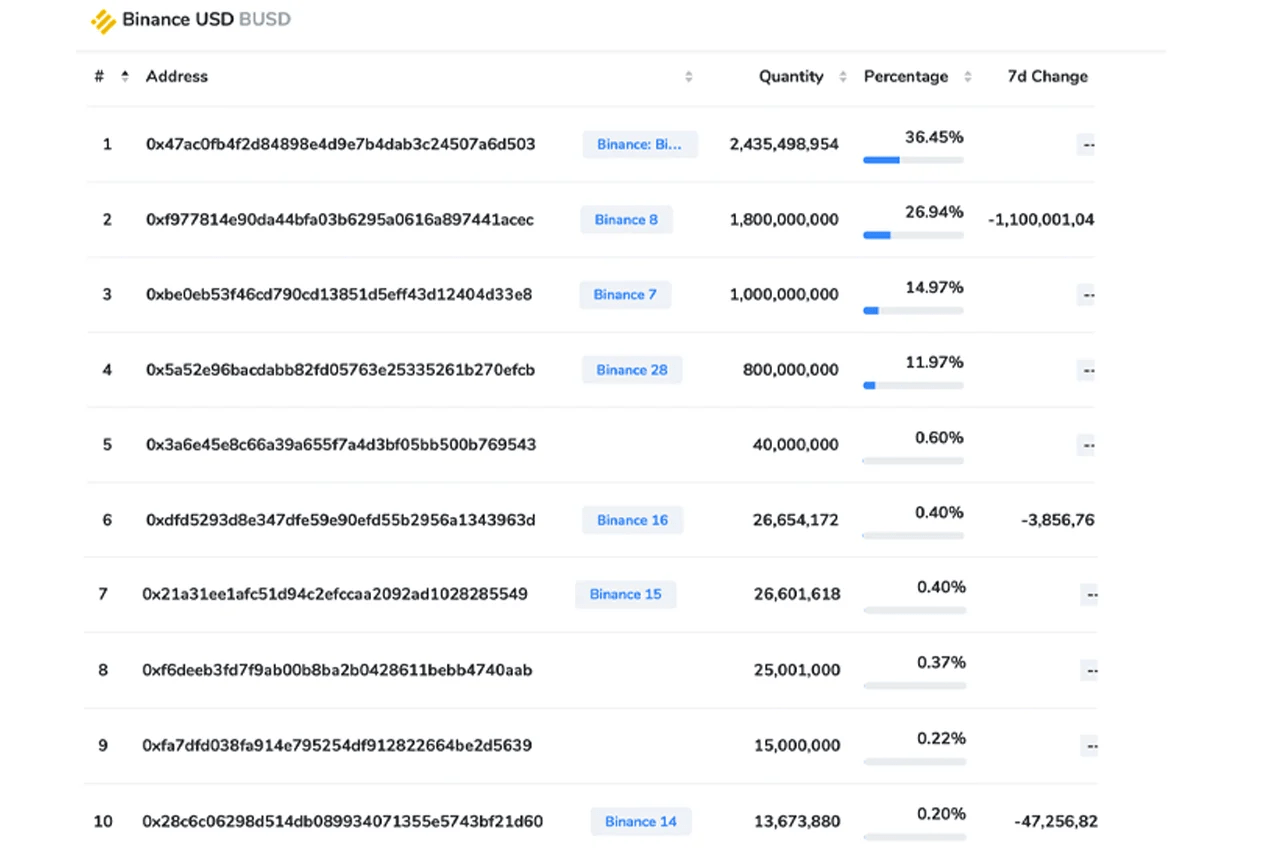Click the Binance USD logo icon
Screen dimensions: 1280x850
click(103, 21)
